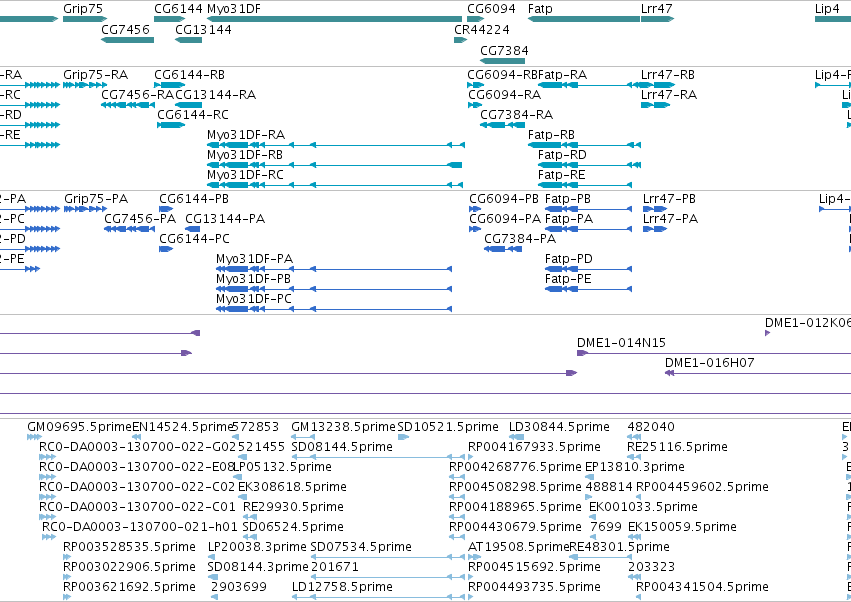Select the Grip75 gene label
The width and height of the screenshot is (851, 602).
tap(82, 9)
